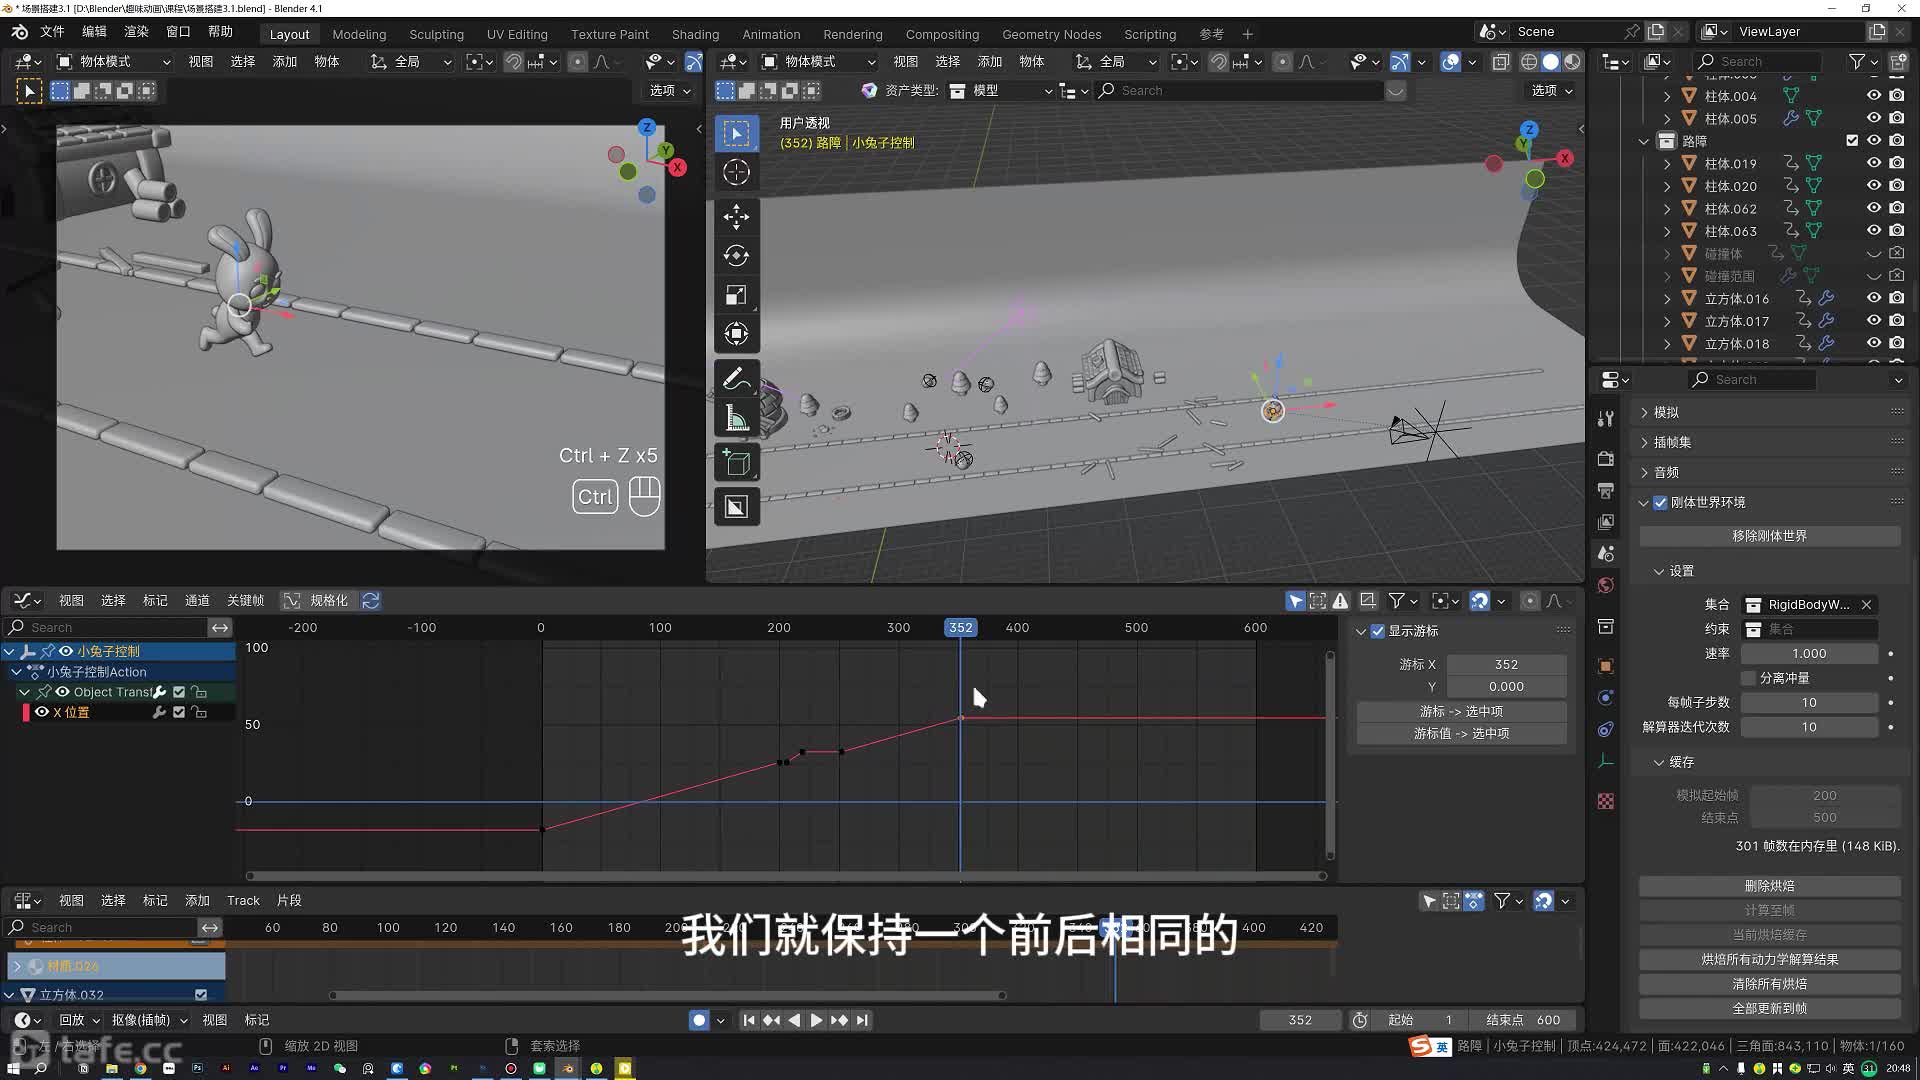1920x1080 pixels.
Task: Toggle the 刚体世界环境 checkbox
Action: click(1660, 502)
